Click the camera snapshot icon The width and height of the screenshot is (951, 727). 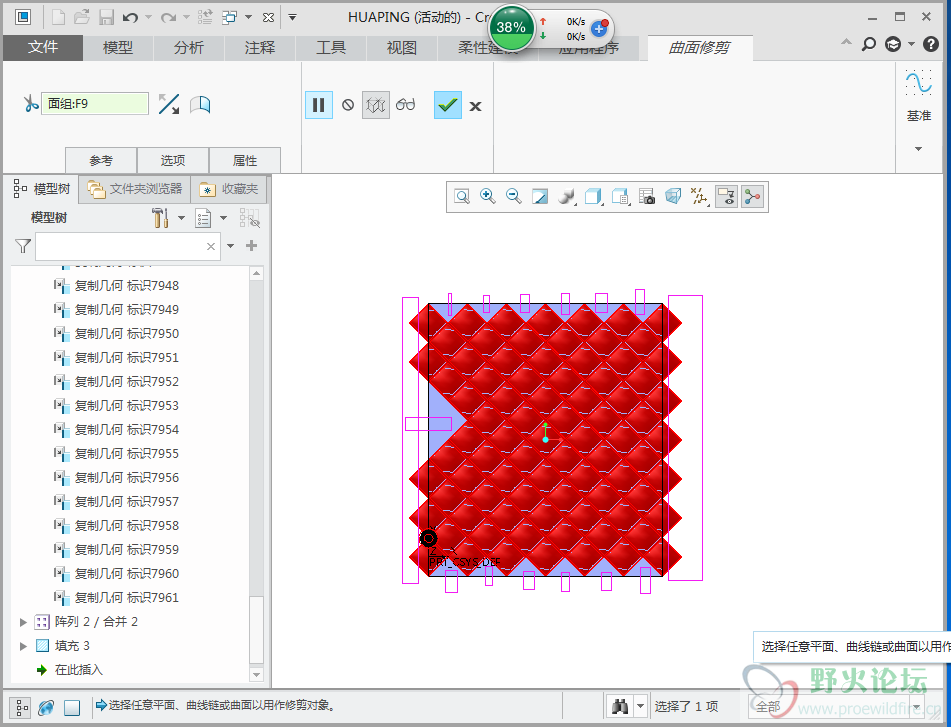647,196
